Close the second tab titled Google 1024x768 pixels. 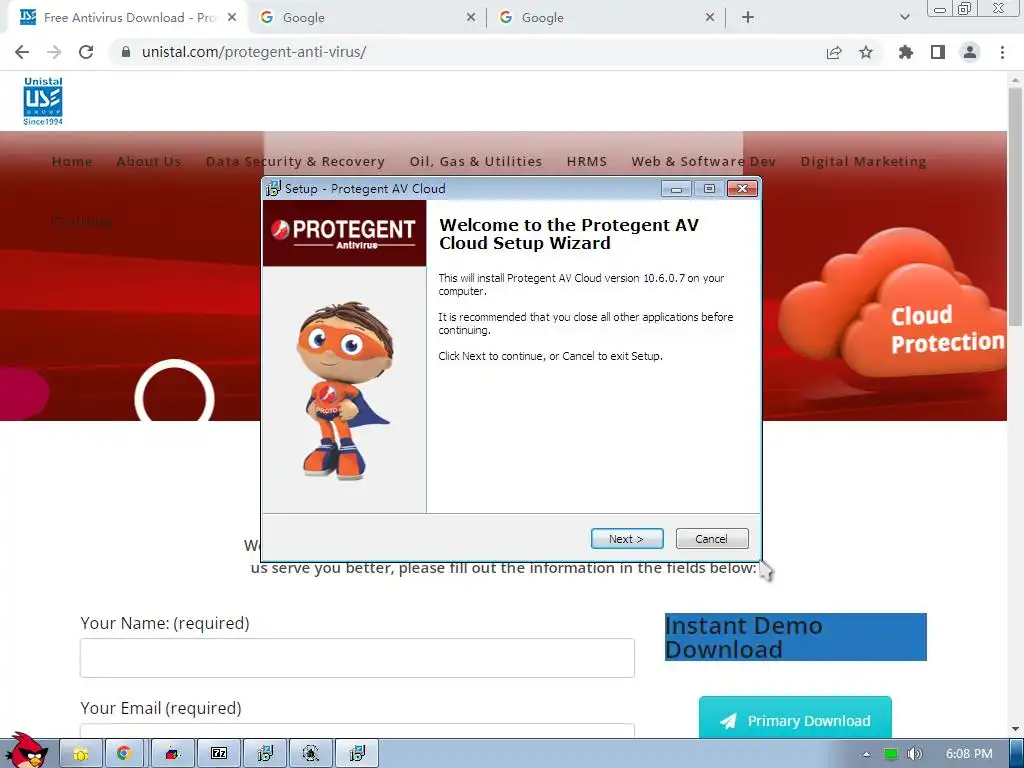[471, 18]
